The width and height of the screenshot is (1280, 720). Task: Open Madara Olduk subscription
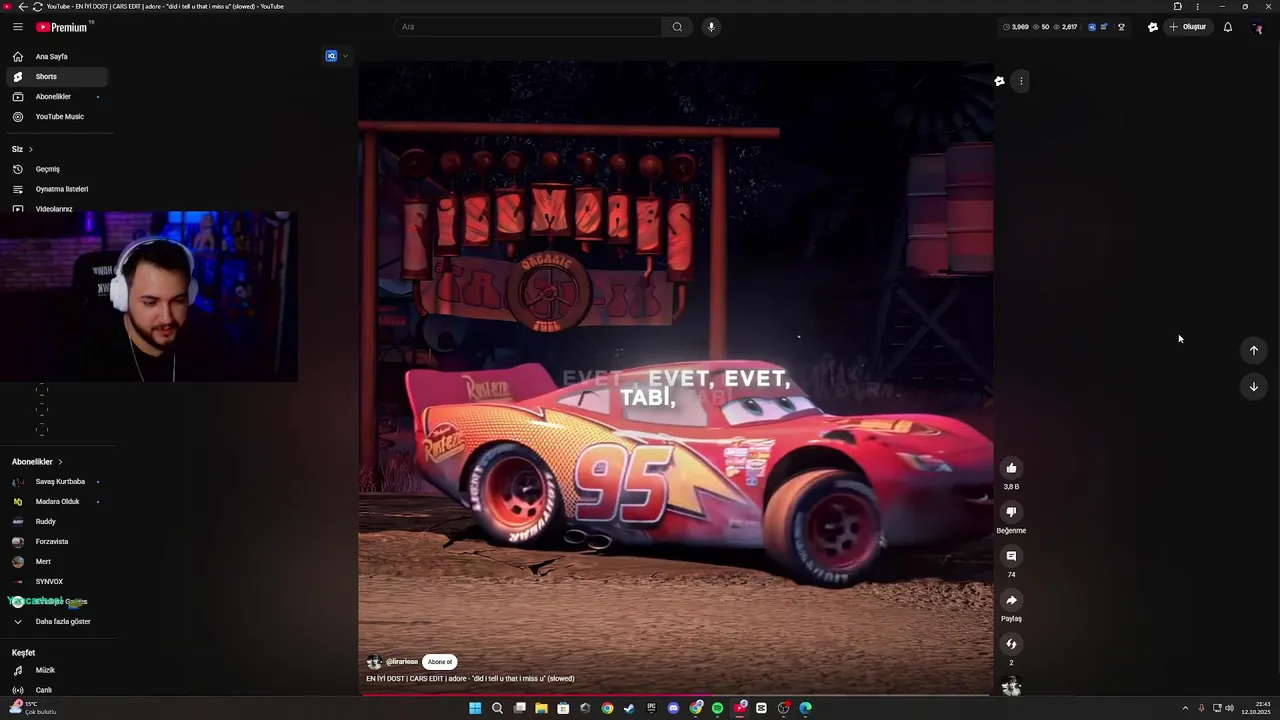coord(57,502)
